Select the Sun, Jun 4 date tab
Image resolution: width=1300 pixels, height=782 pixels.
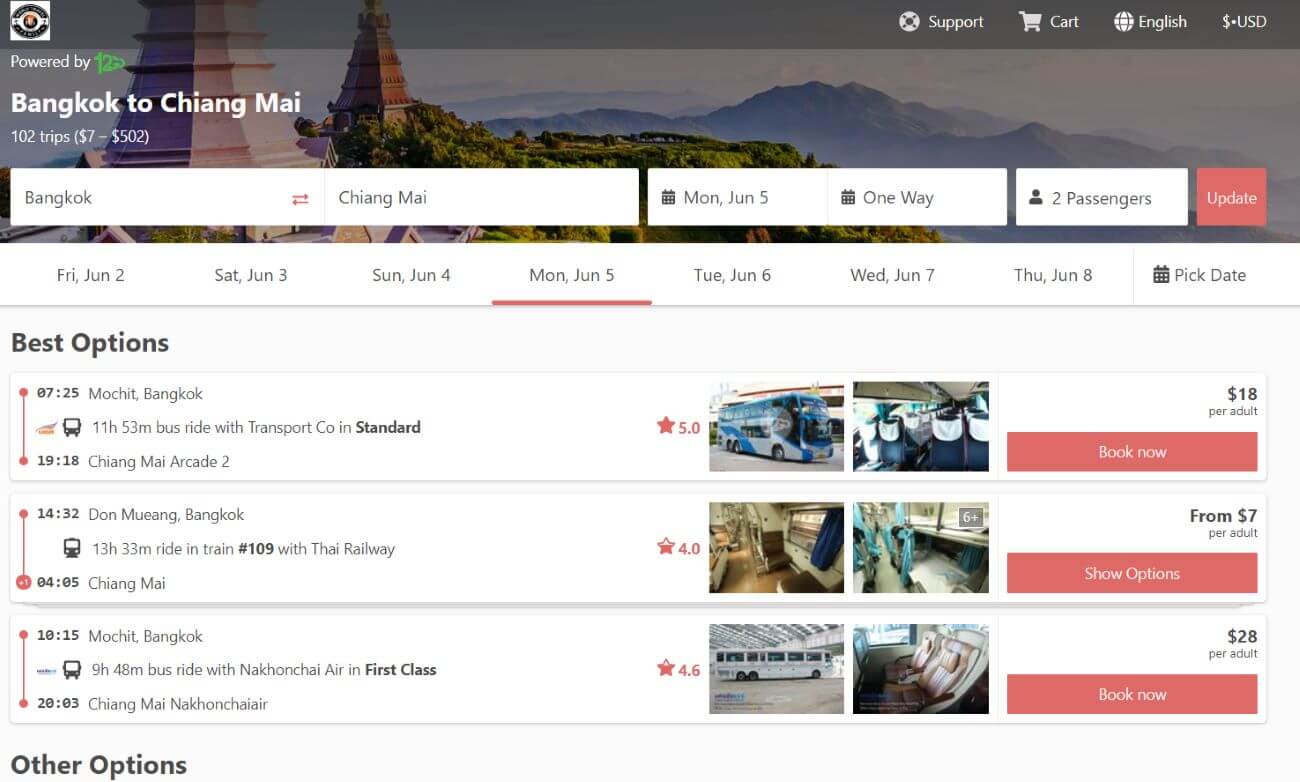tap(411, 275)
